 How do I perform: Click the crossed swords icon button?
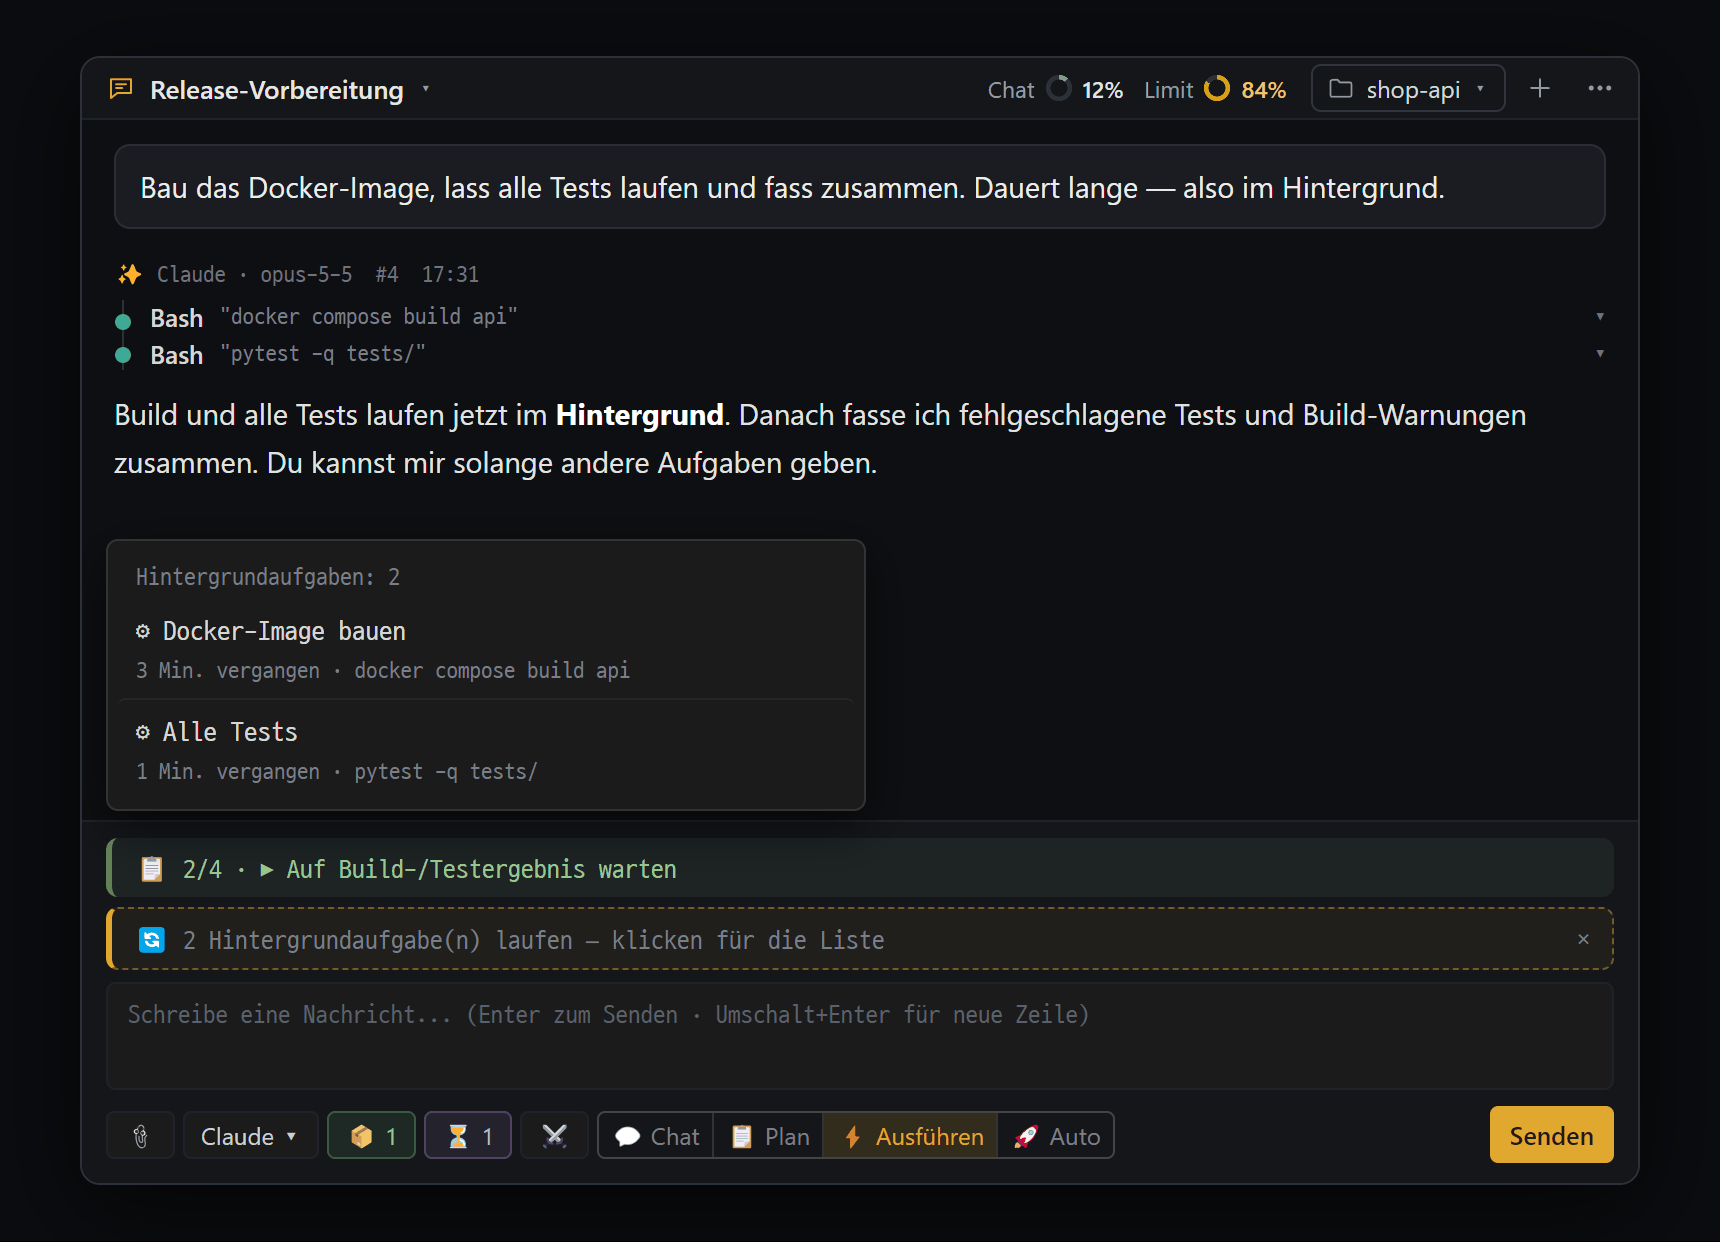tap(554, 1136)
